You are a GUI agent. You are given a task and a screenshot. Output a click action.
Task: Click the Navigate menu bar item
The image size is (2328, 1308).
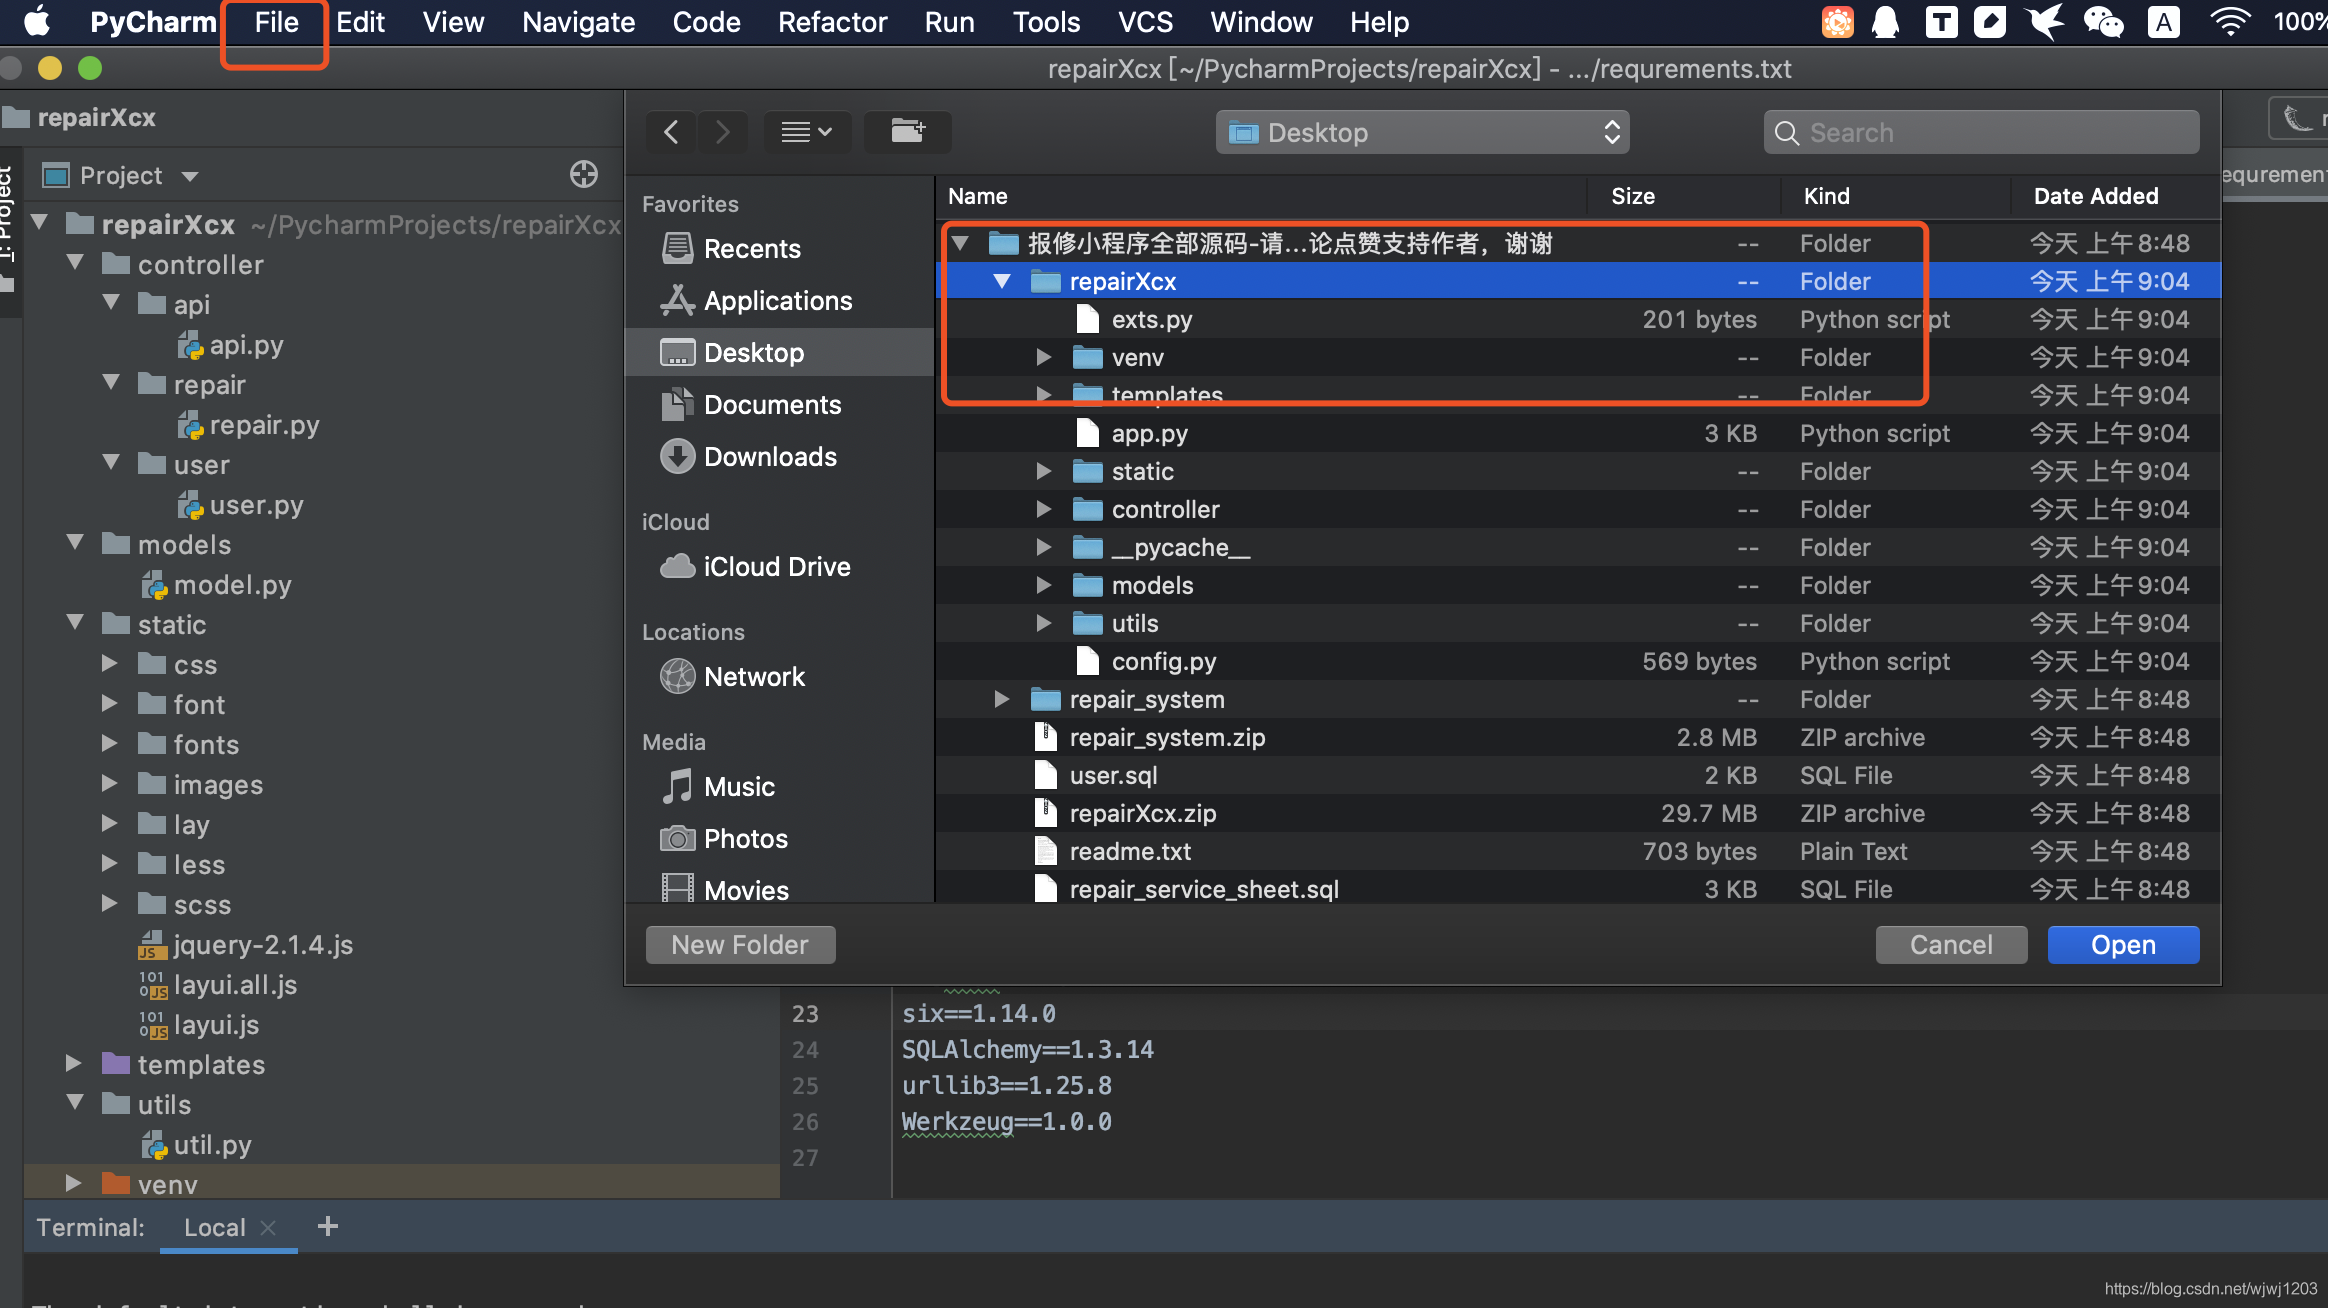click(577, 22)
